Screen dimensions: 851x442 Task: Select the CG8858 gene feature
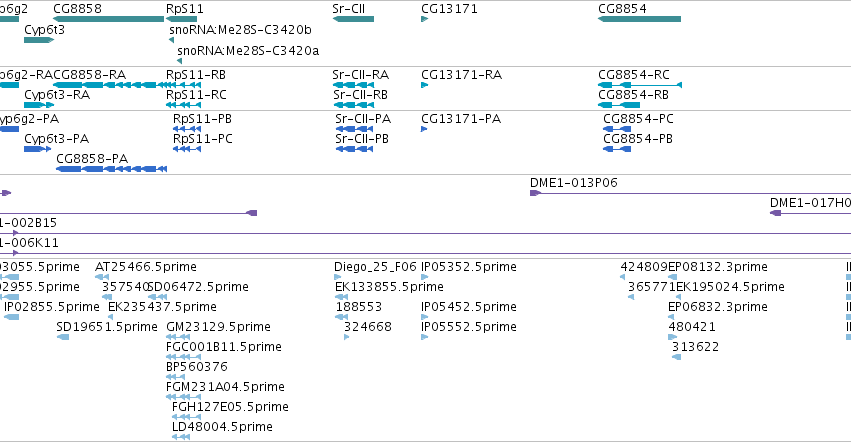109,19
